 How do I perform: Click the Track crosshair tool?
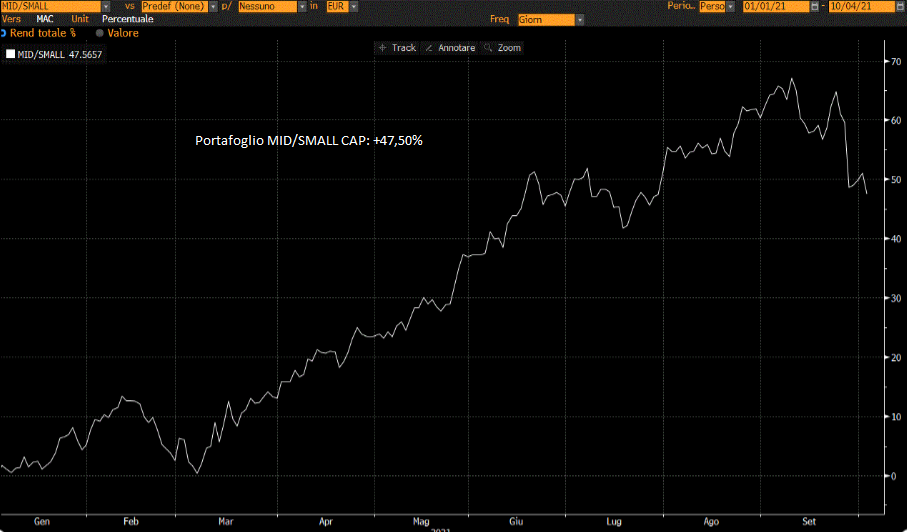pyautogui.click(x=397, y=48)
